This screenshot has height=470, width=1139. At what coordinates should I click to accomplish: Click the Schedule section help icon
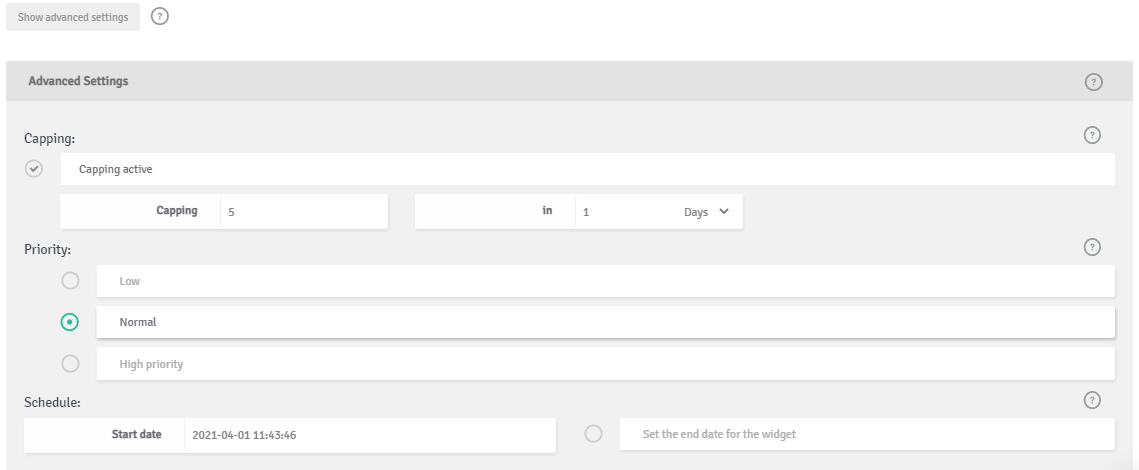point(1092,400)
